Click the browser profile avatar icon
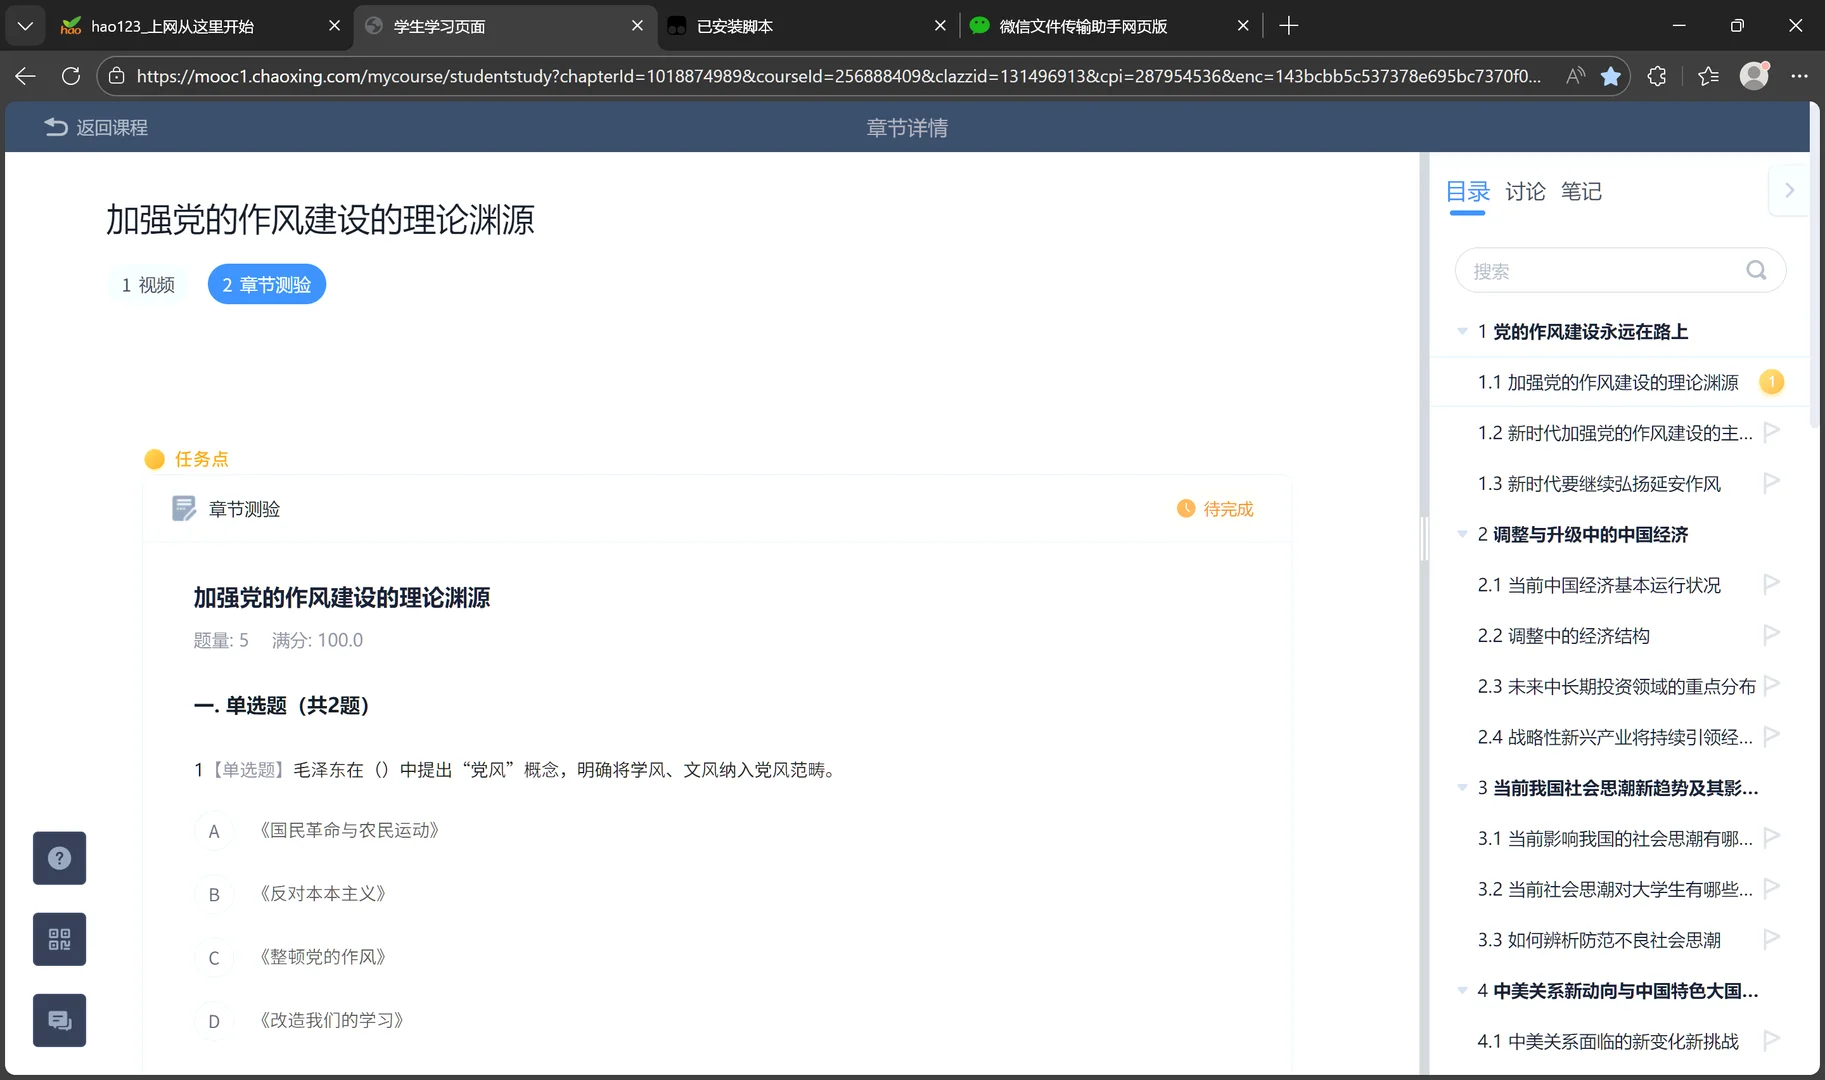Screen dimensions: 1825x1080 (x=1755, y=76)
